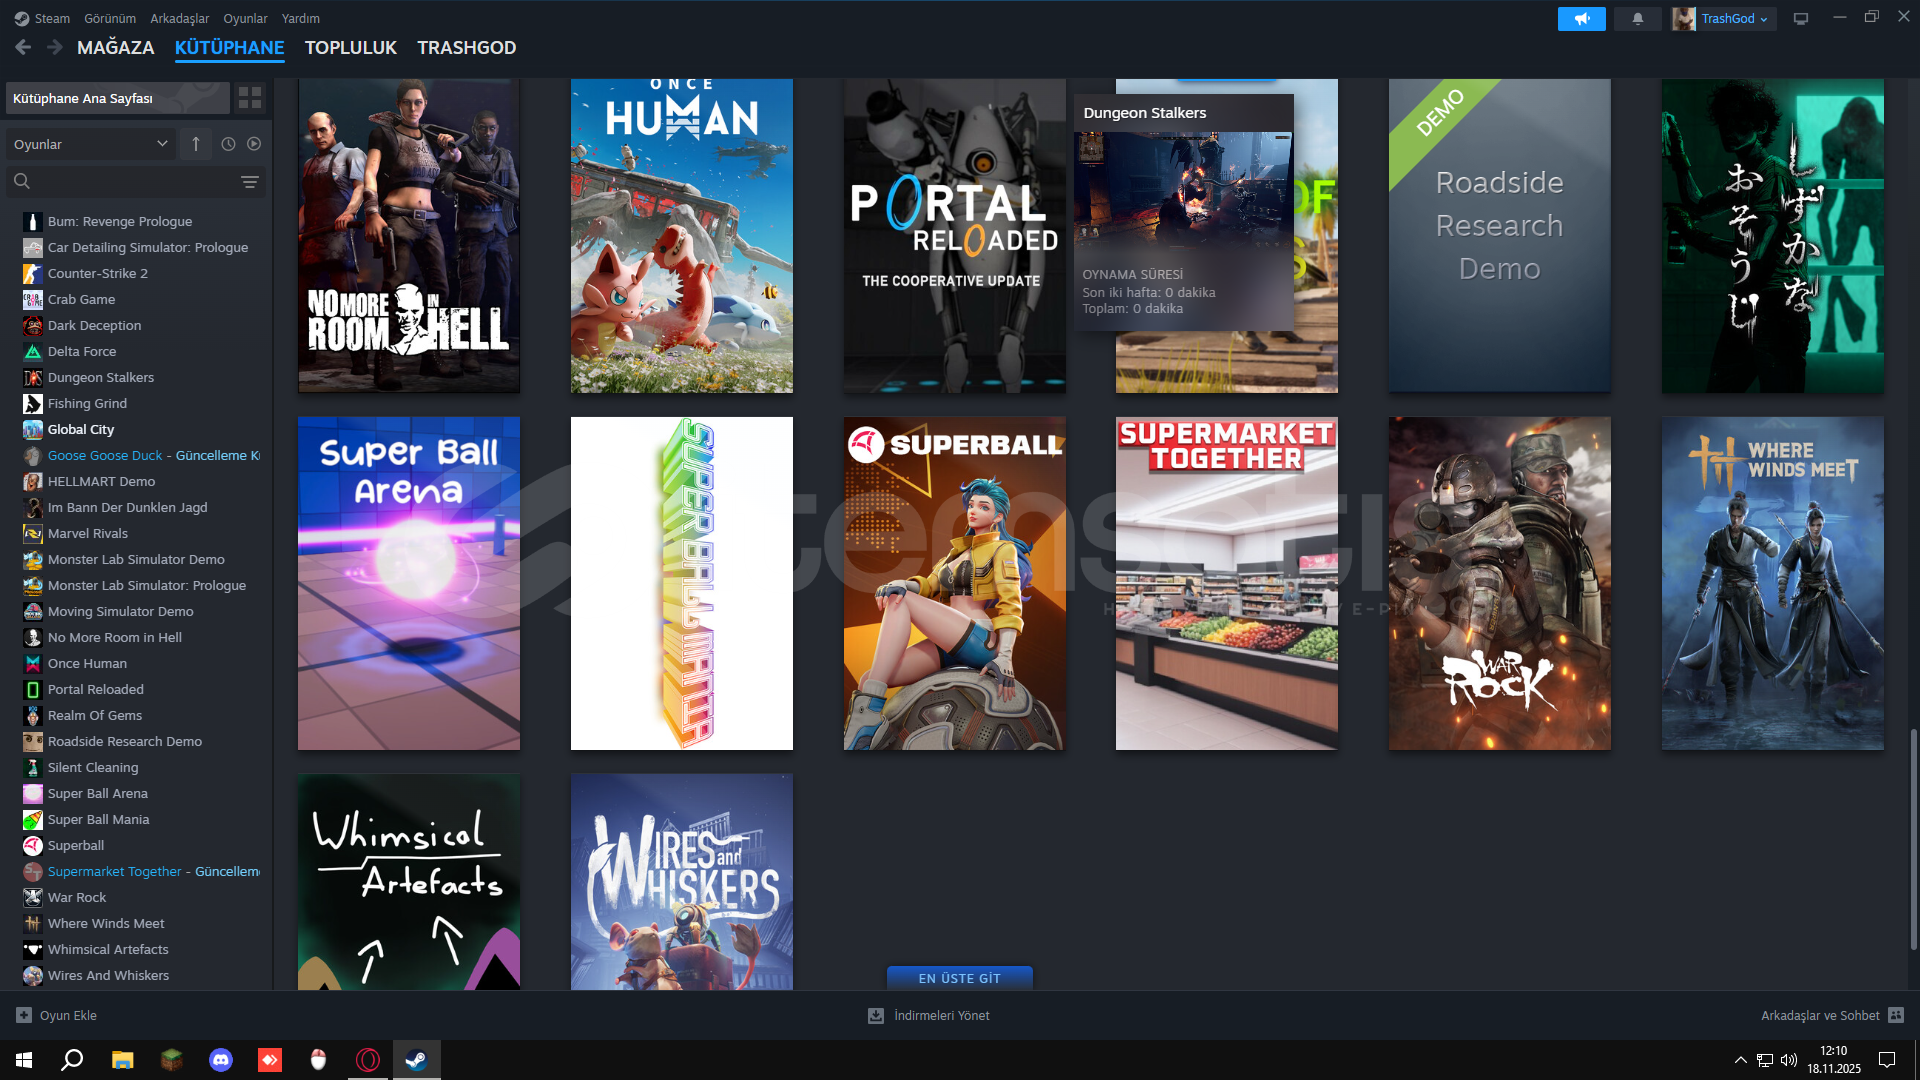Open the Görünüm menu
The height and width of the screenshot is (1080, 1920).
click(x=110, y=18)
